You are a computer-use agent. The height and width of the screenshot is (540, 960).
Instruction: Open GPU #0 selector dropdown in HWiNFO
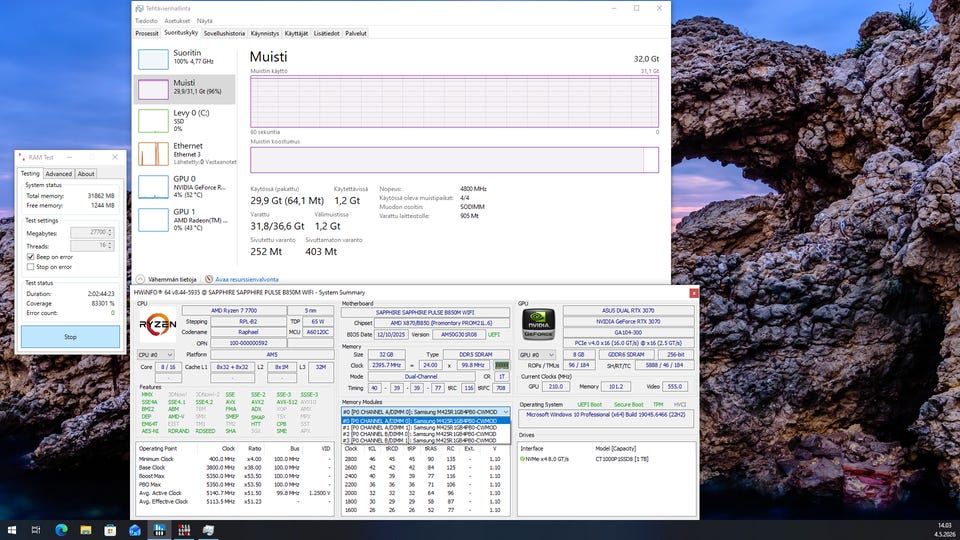[x=537, y=354]
